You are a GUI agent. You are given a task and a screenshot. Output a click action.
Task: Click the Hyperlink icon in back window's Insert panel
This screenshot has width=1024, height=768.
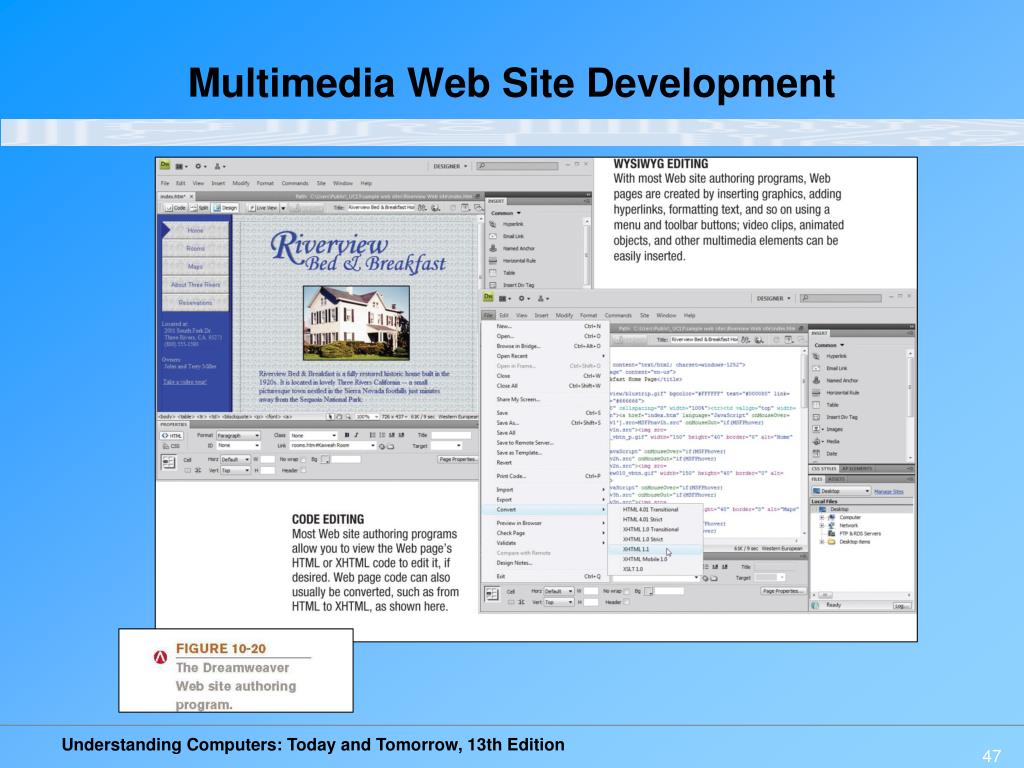pyautogui.click(x=493, y=224)
